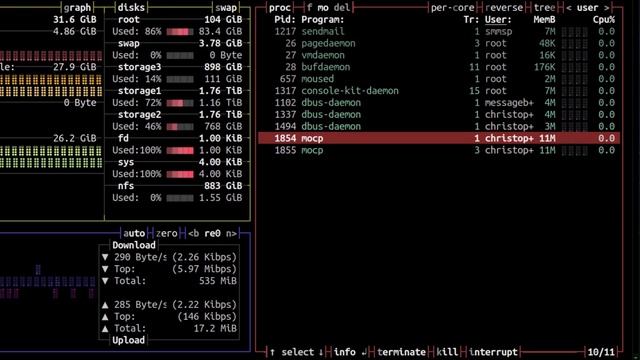The image size is (640, 360).
Task: Click upload Total 17.2 MiB value
Action: click(215, 329)
